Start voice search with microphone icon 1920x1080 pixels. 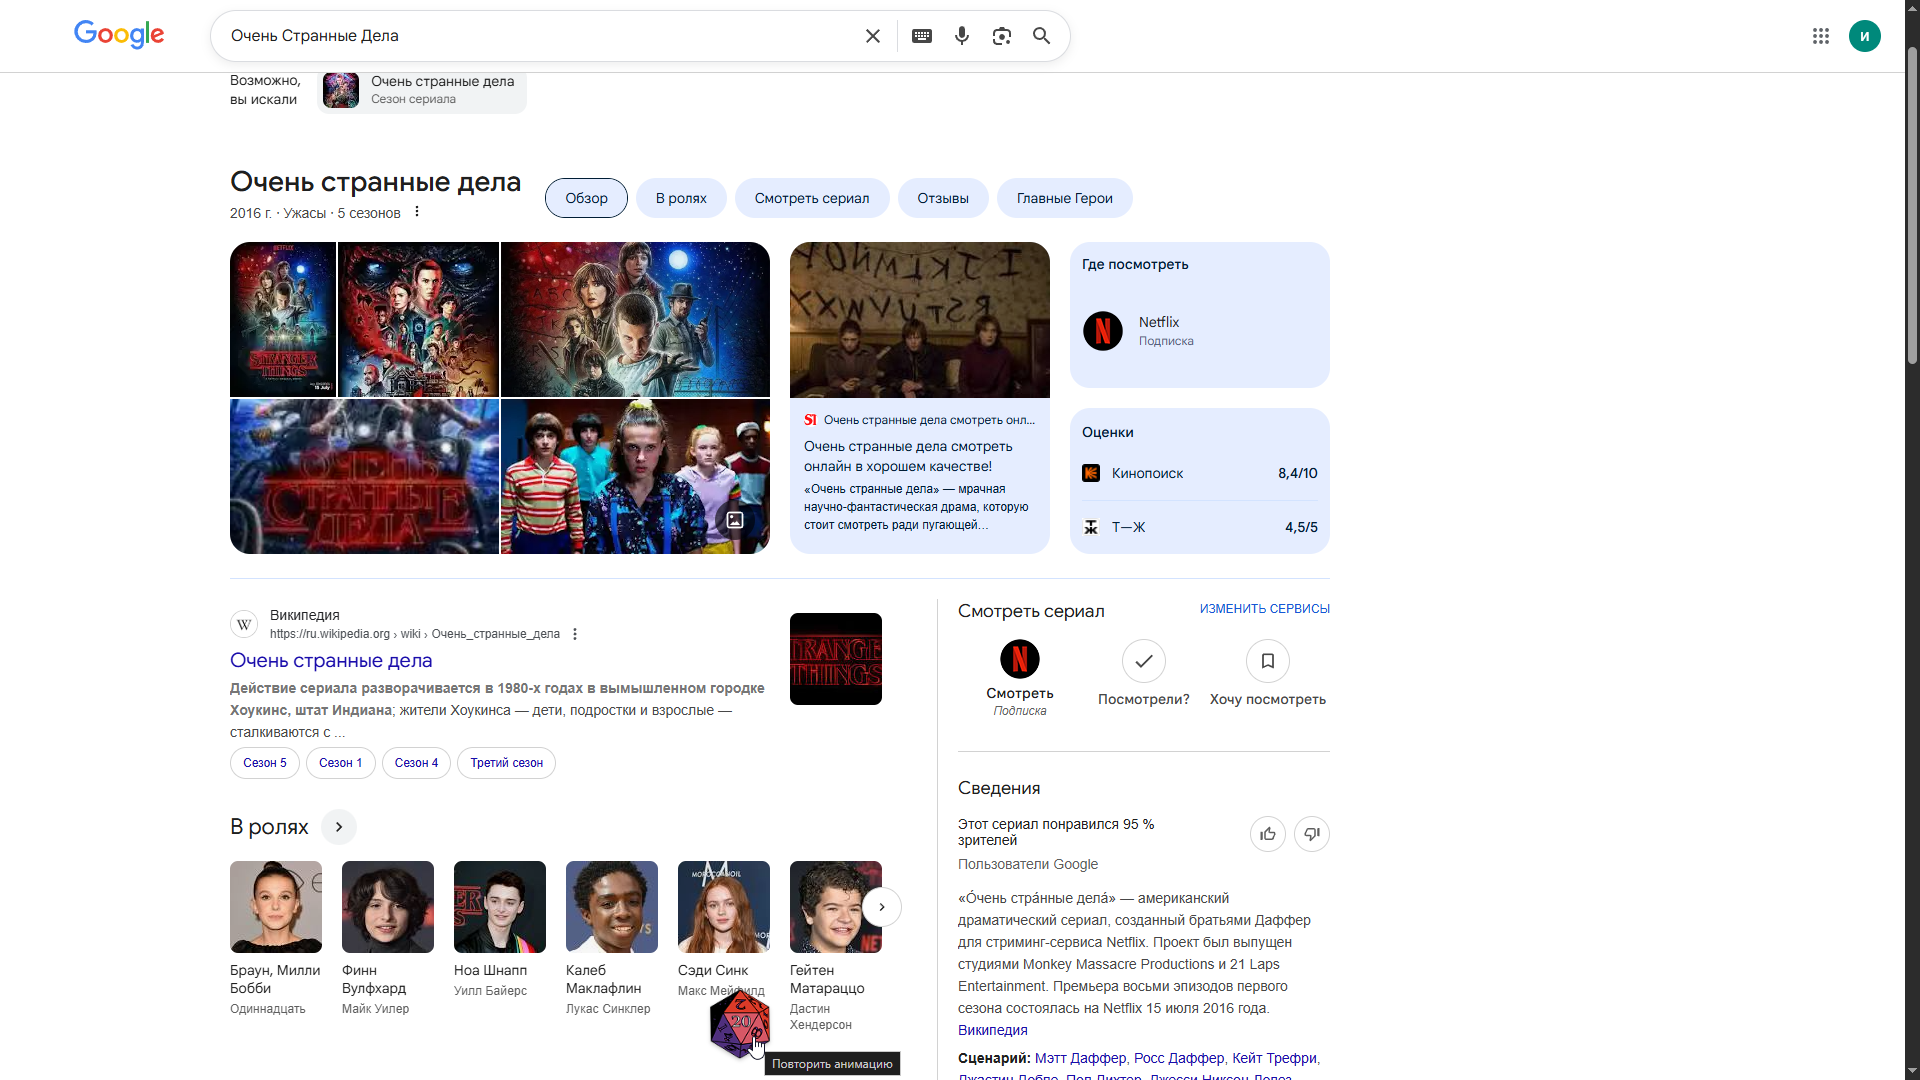point(961,36)
